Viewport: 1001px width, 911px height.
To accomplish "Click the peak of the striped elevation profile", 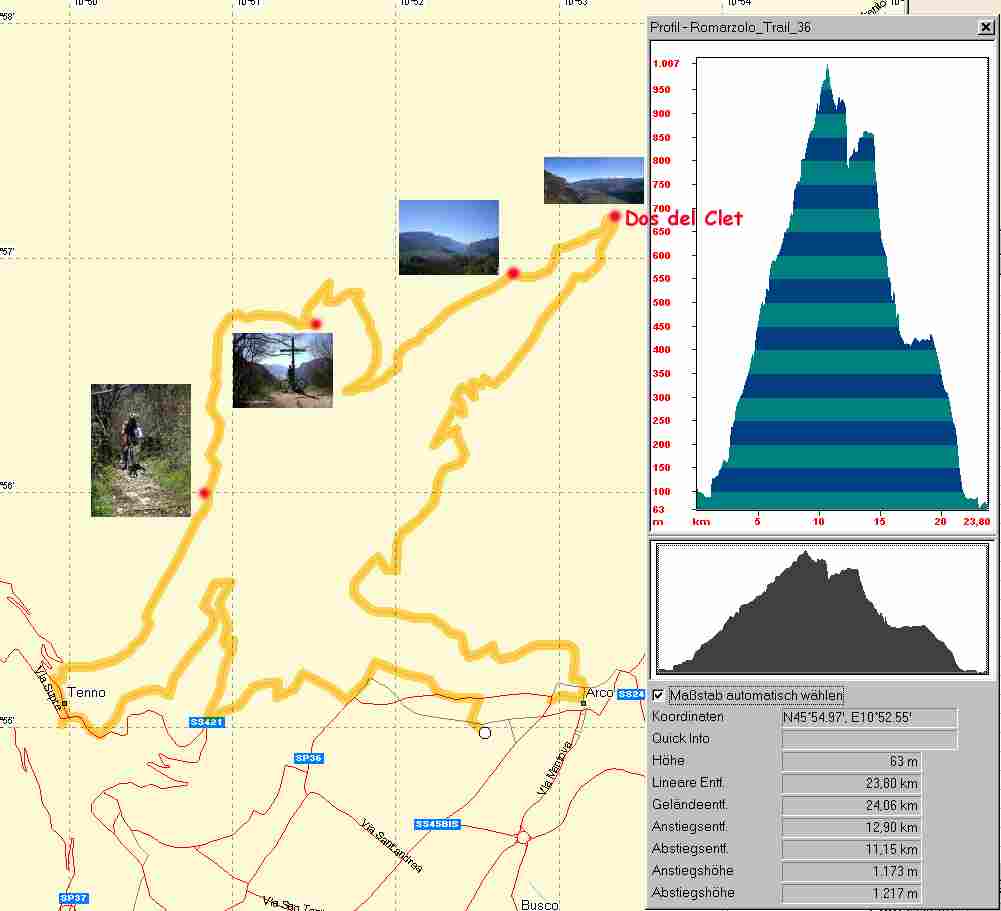I will [827, 68].
